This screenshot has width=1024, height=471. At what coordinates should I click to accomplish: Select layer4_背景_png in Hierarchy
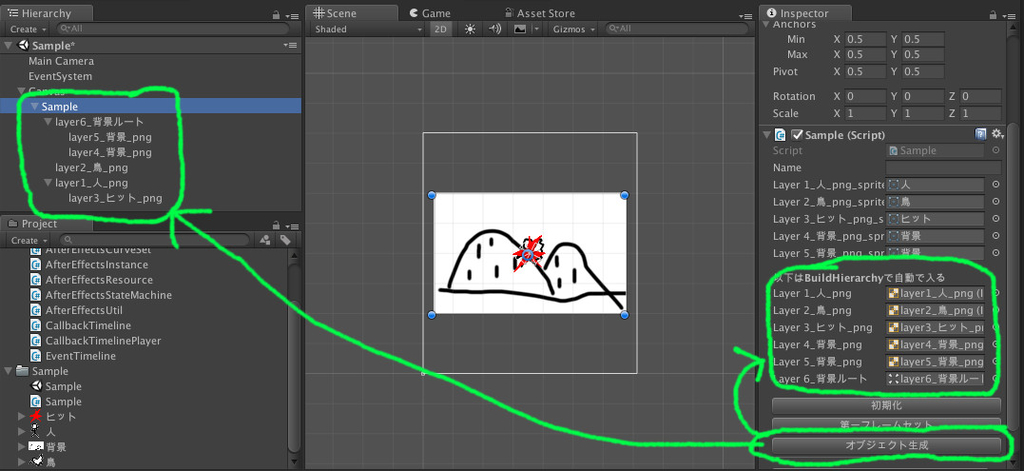(110, 152)
